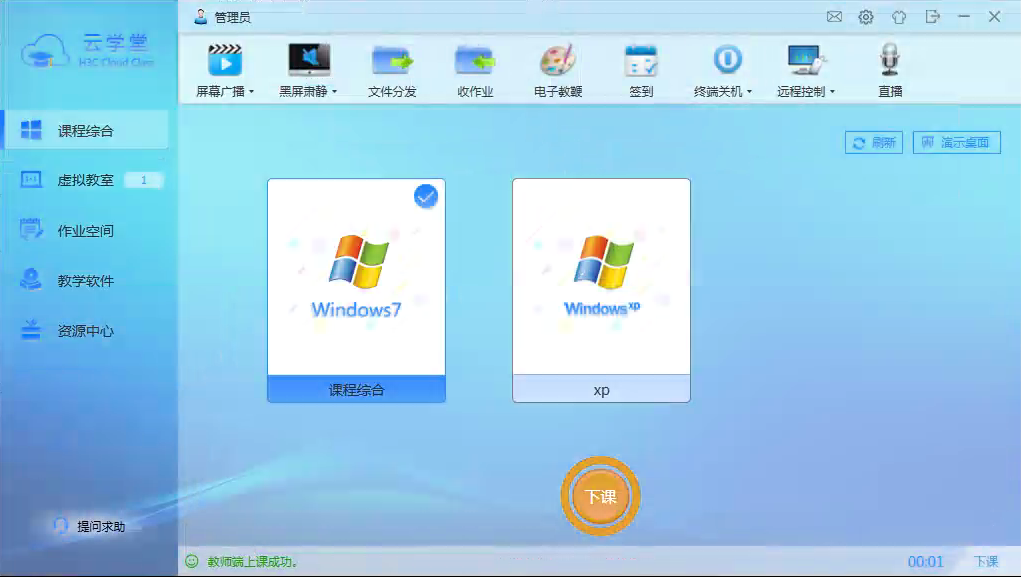Image resolution: width=1021 pixels, height=577 pixels.
Task: Go to 教学软件 in the sidebar
Action: pos(86,281)
